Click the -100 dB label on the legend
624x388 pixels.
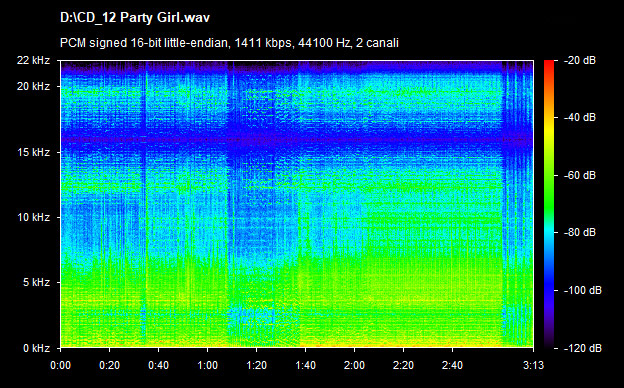(x=583, y=291)
